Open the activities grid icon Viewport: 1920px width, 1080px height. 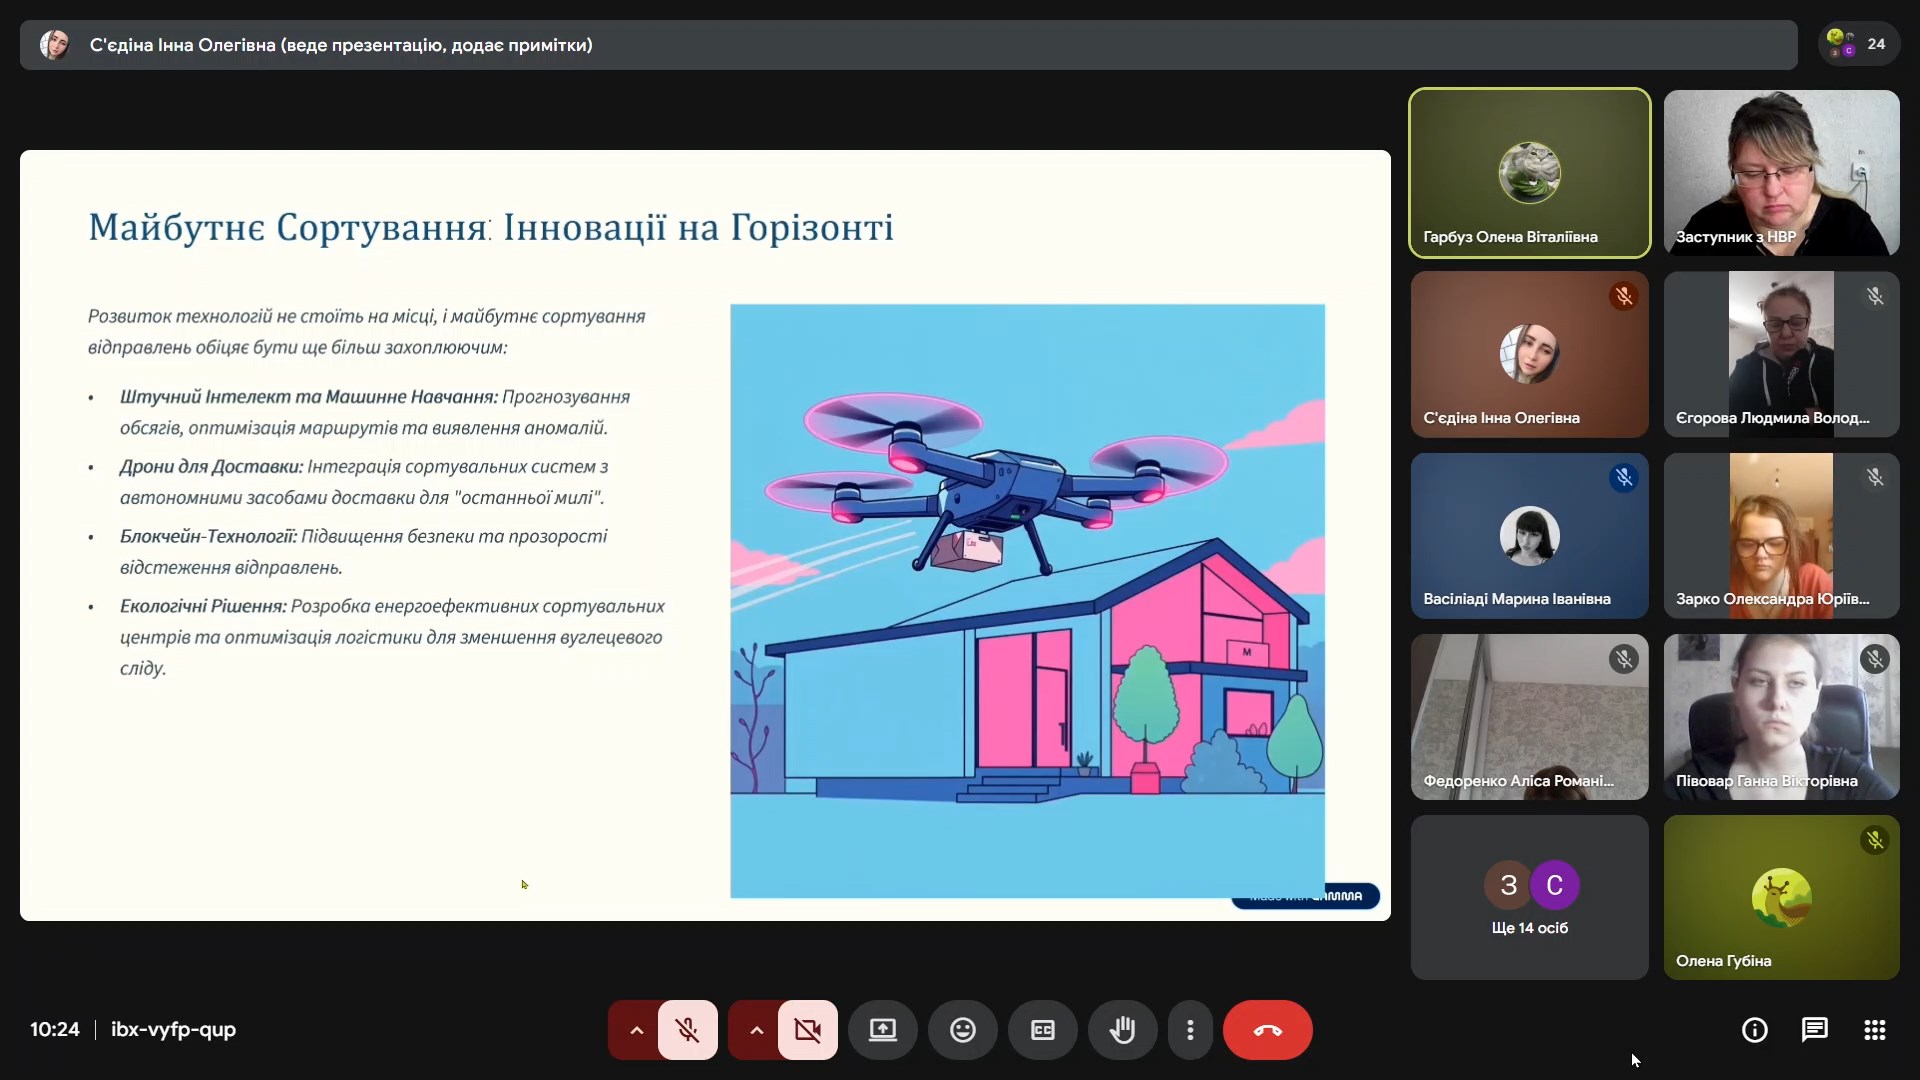tap(1874, 1030)
